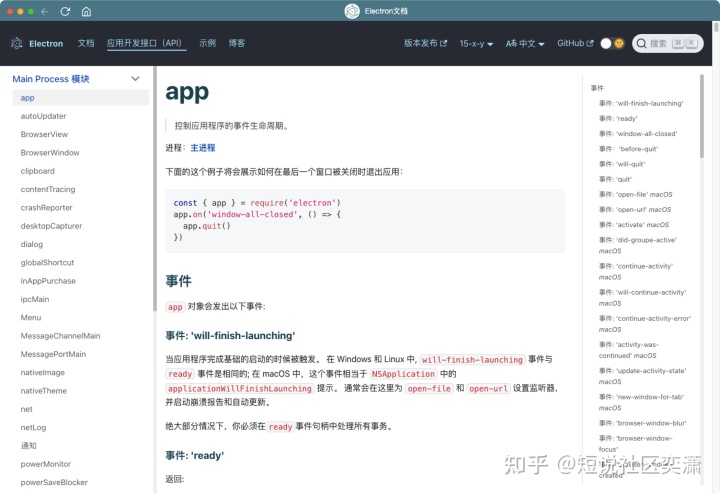Collapse Main Process 模块 section
This screenshot has height=494, width=720.
pos(135,79)
